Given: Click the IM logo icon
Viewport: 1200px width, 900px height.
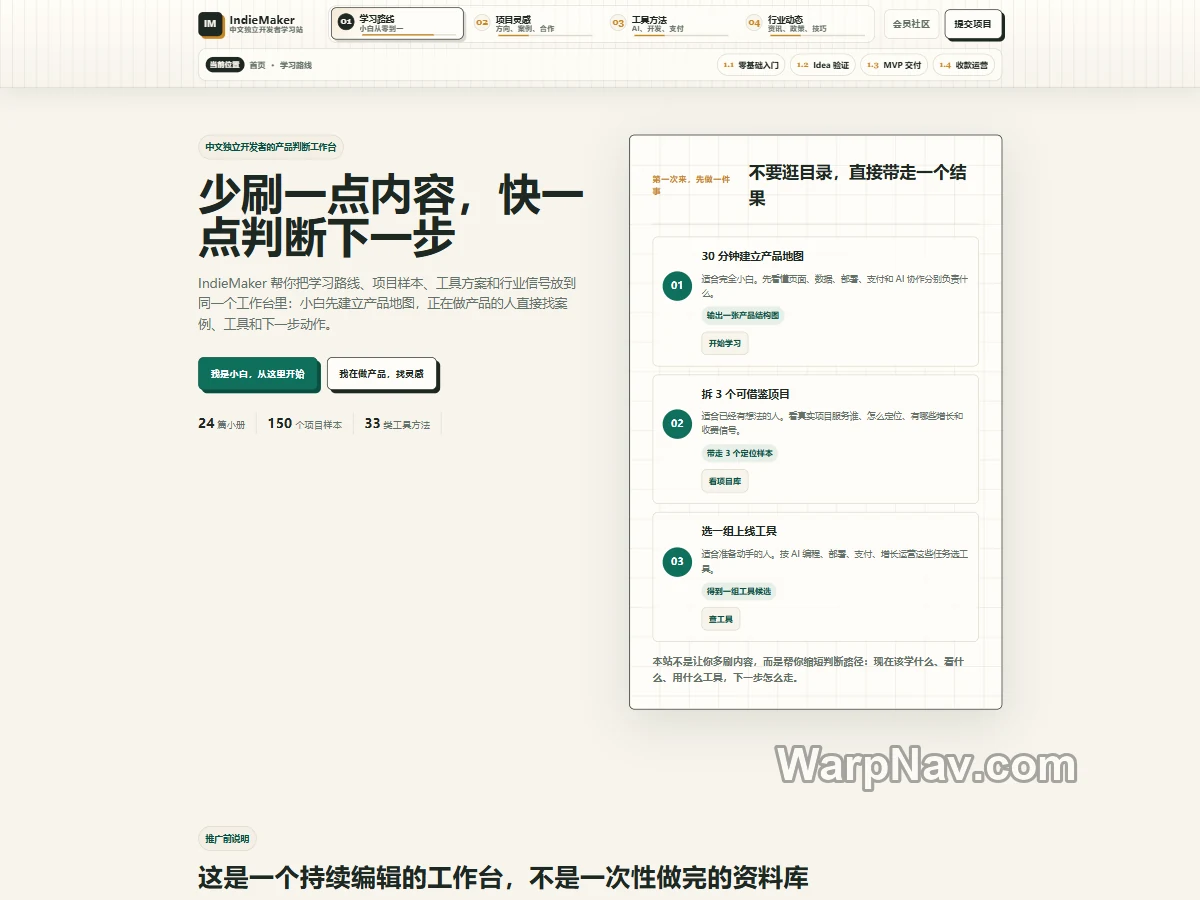Looking at the screenshot, I should pyautogui.click(x=210, y=24).
